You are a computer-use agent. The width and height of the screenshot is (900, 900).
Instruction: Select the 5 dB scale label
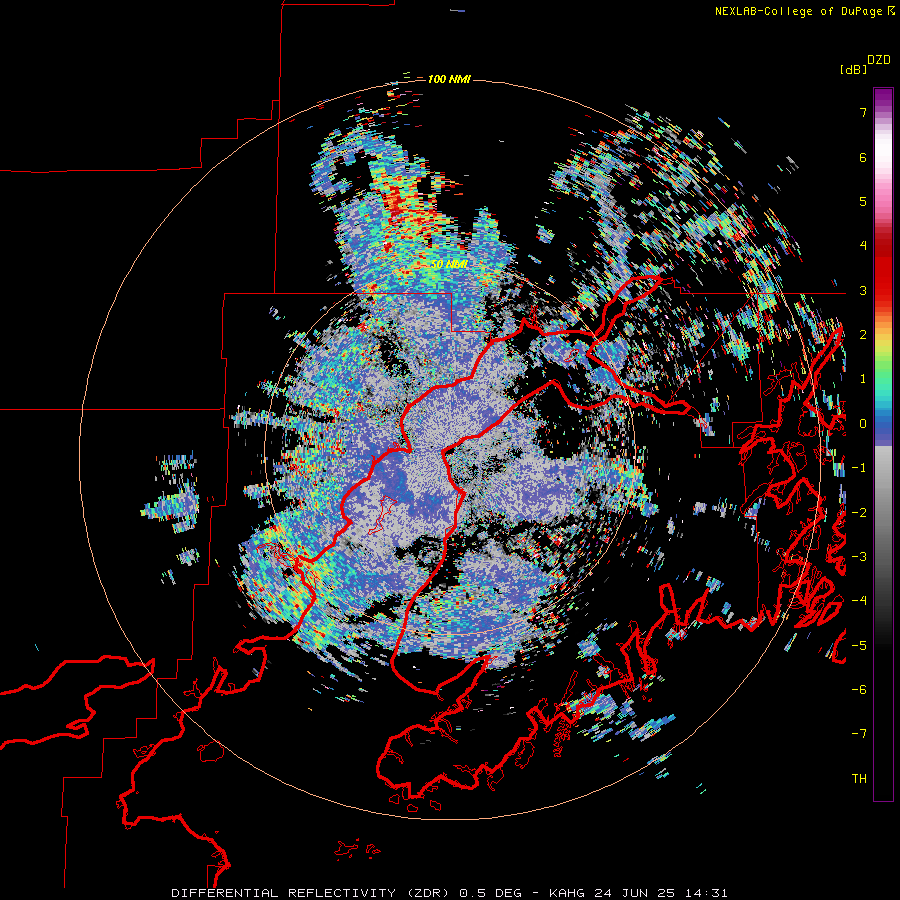[863, 201]
